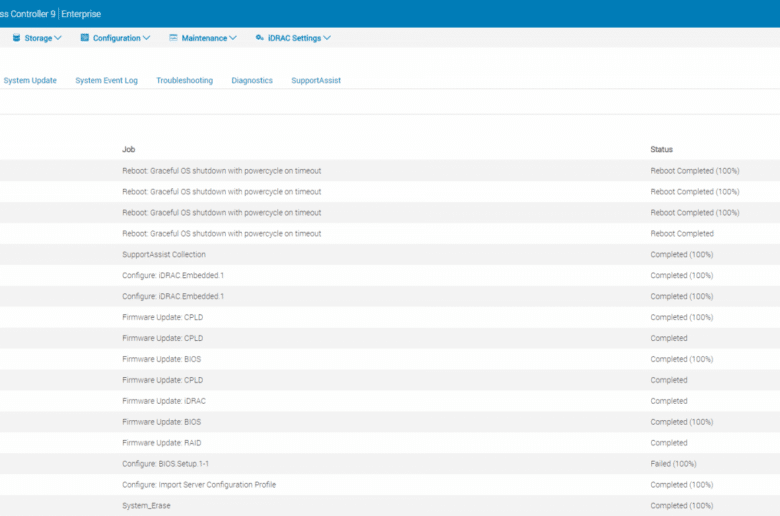Open the Troubleshooting tab
The width and height of the screenshot is (780, 516).
coord(185,81)
